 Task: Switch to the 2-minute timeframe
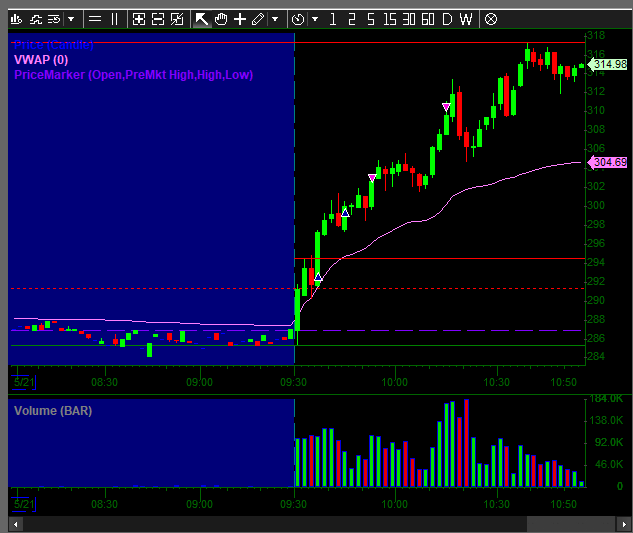[352, 19]
